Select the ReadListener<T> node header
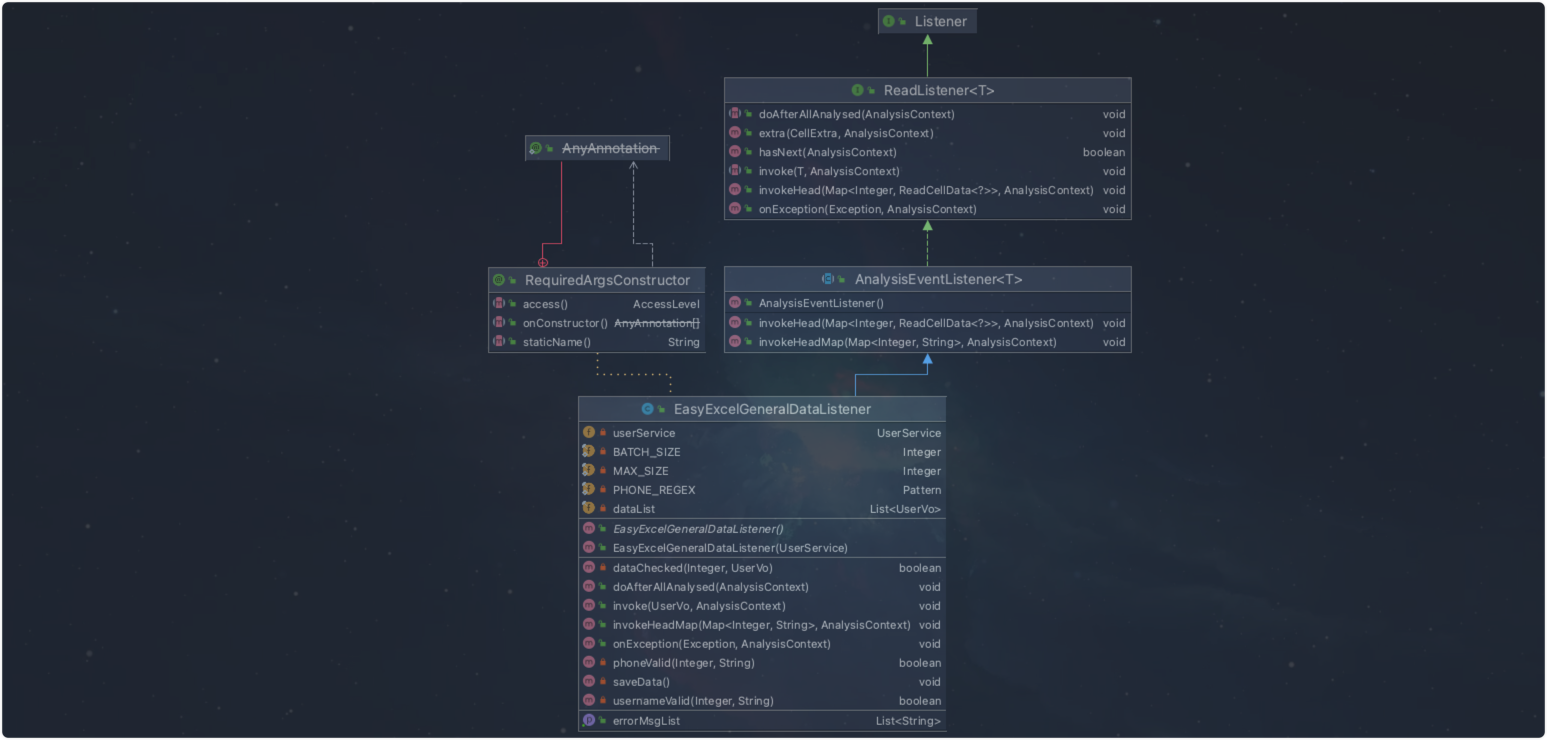 pos(928,90)
